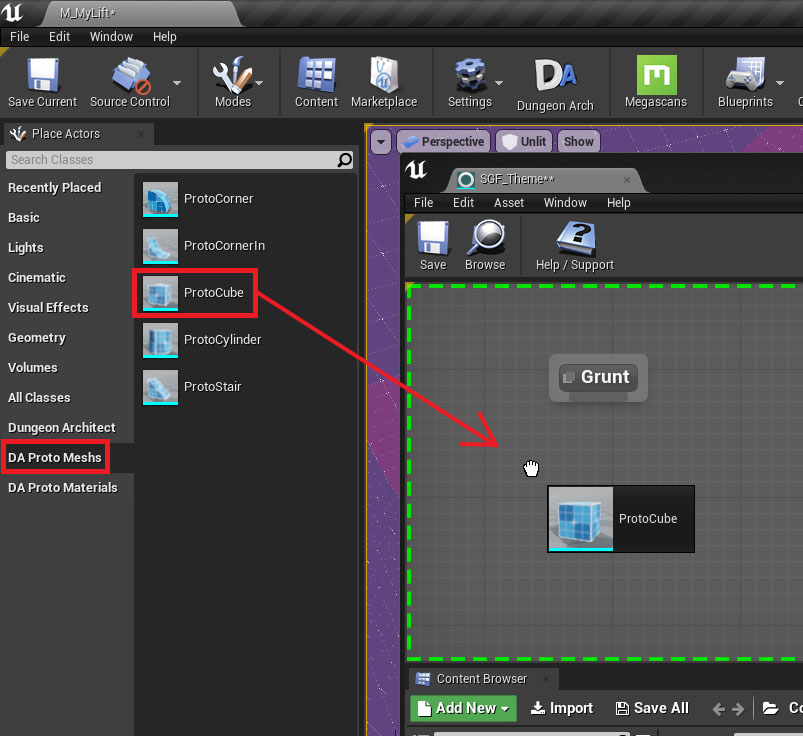
Task: Open the Marketplace bag icon
Action: tap(384, 75)
